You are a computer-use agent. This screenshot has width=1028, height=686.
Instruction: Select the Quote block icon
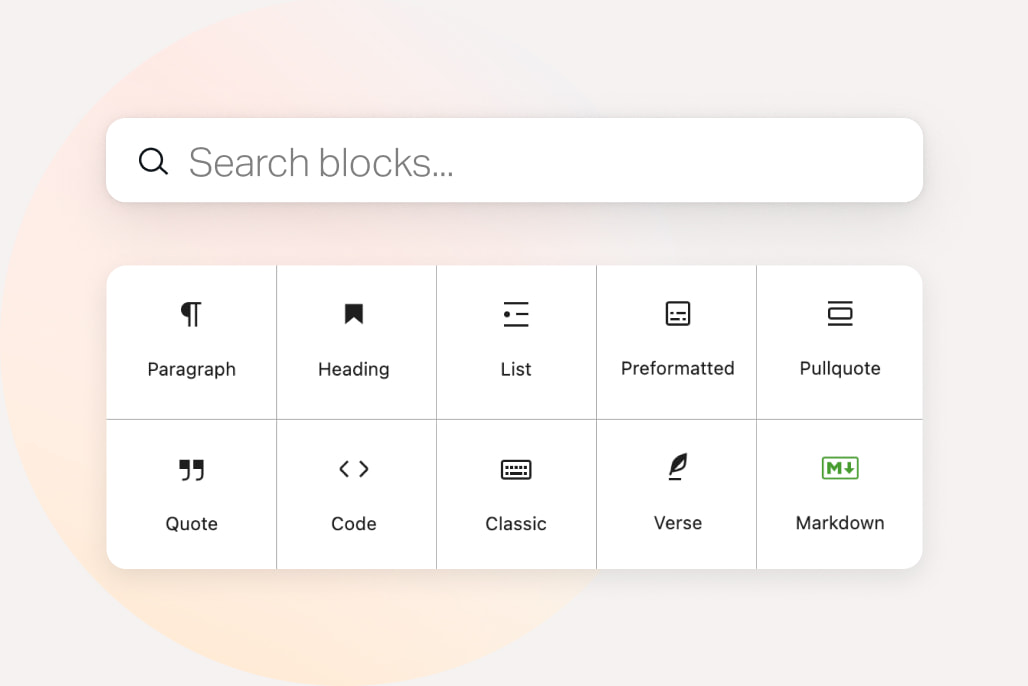point(191,468)
